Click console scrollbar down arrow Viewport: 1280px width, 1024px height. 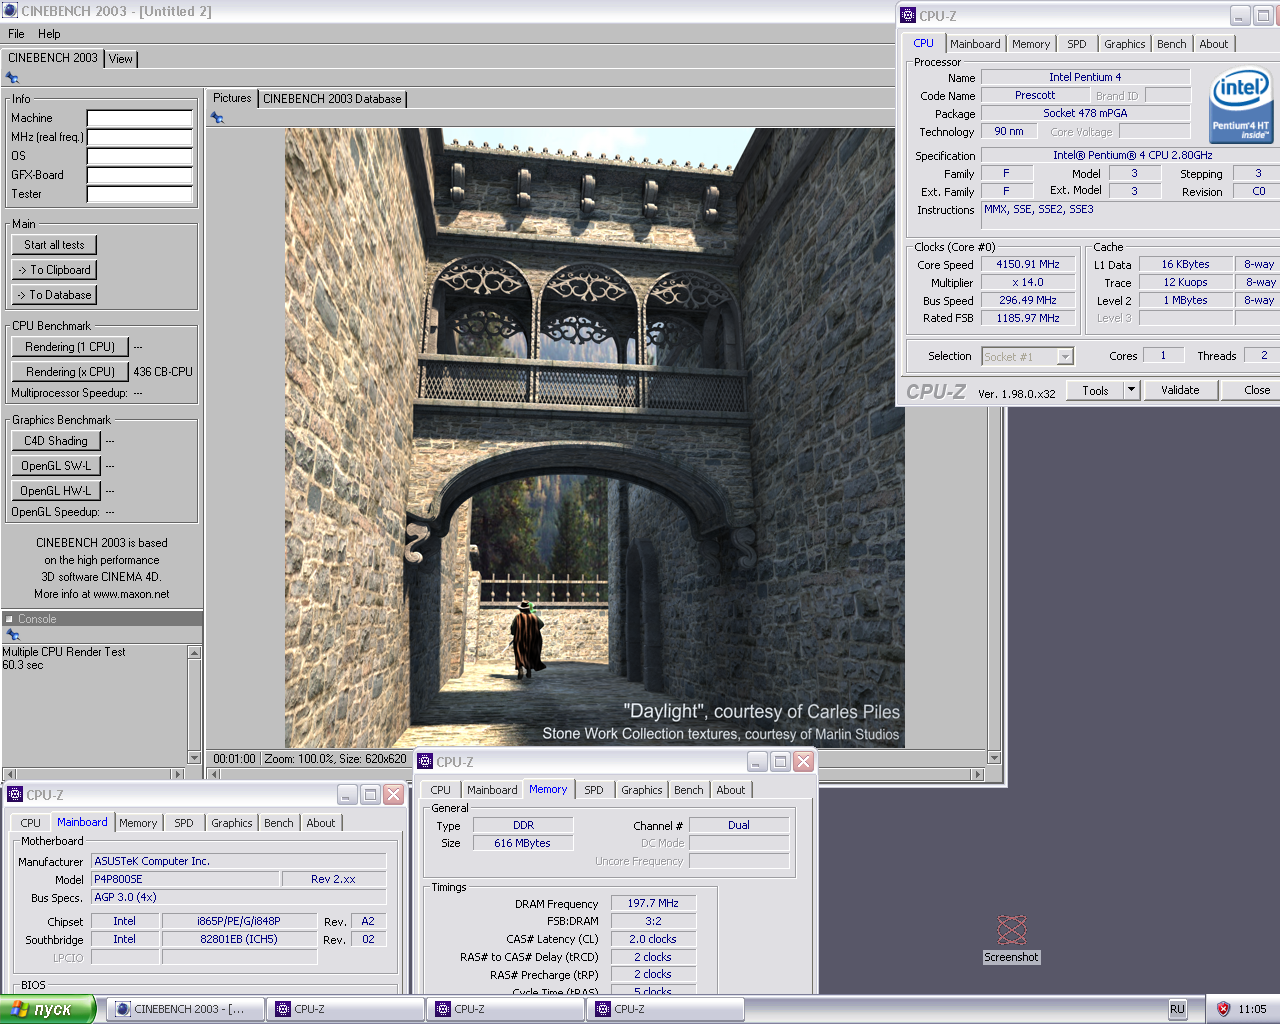pyautogui.click(x=194, y=758)
